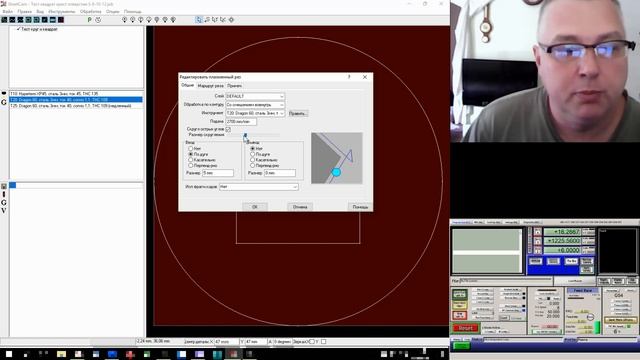Screen dimensions: 640x360
Task: Click the Править button beside tool dropdown
Action: 298,113
